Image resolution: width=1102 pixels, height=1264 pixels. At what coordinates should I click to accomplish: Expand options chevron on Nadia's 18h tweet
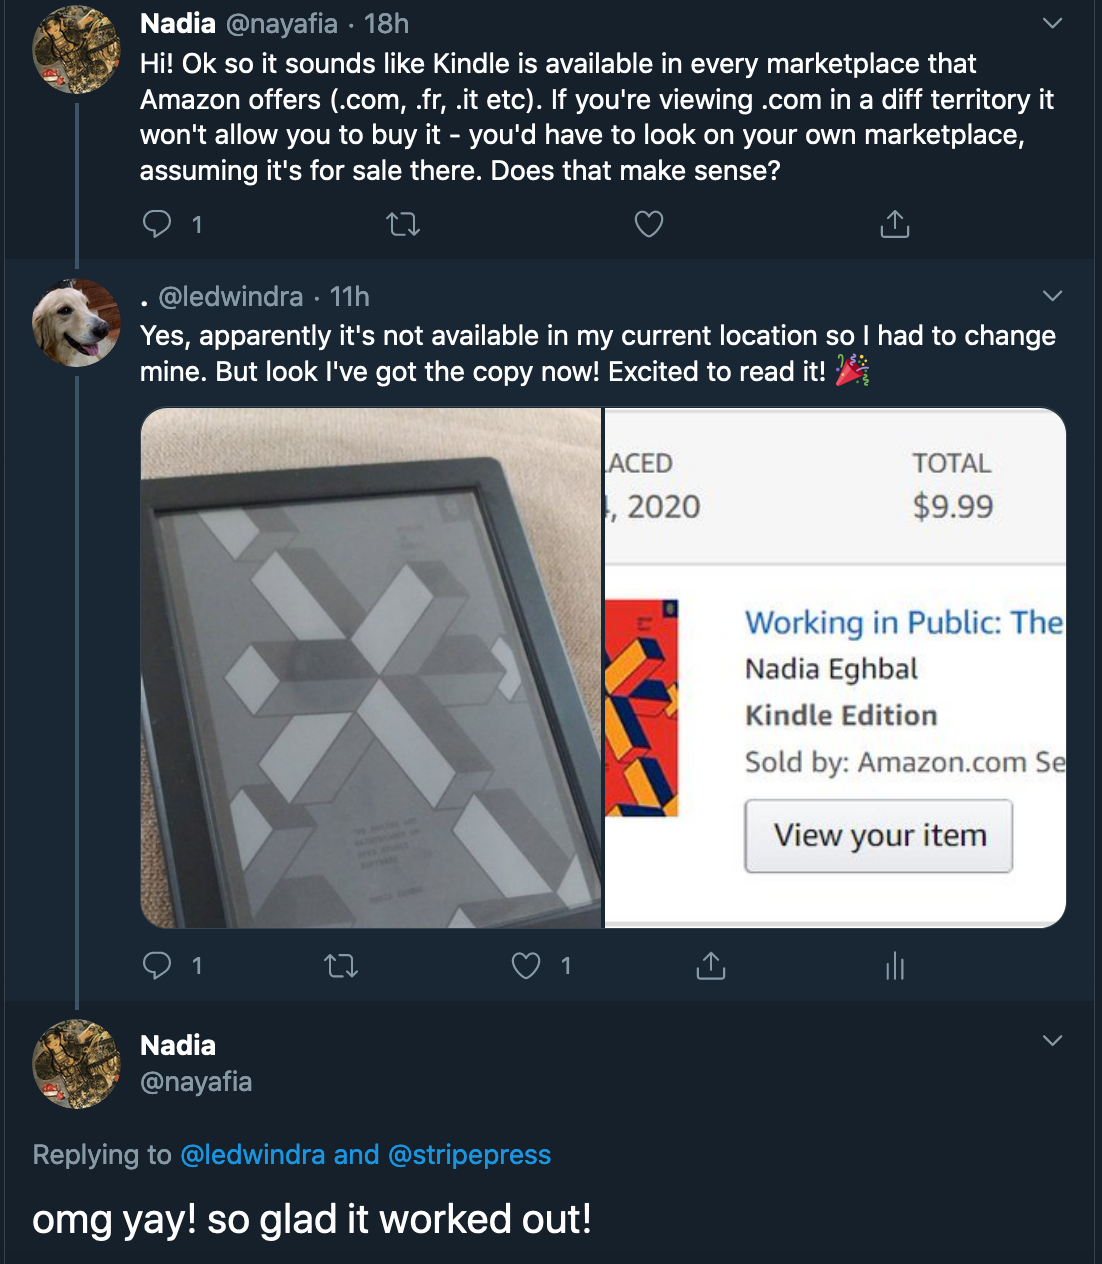[x=1052, y=23]
